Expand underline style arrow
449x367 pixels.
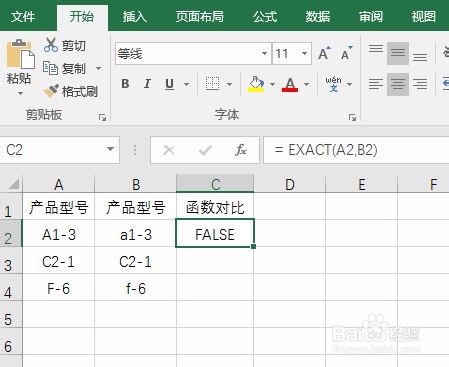[186, 84]
